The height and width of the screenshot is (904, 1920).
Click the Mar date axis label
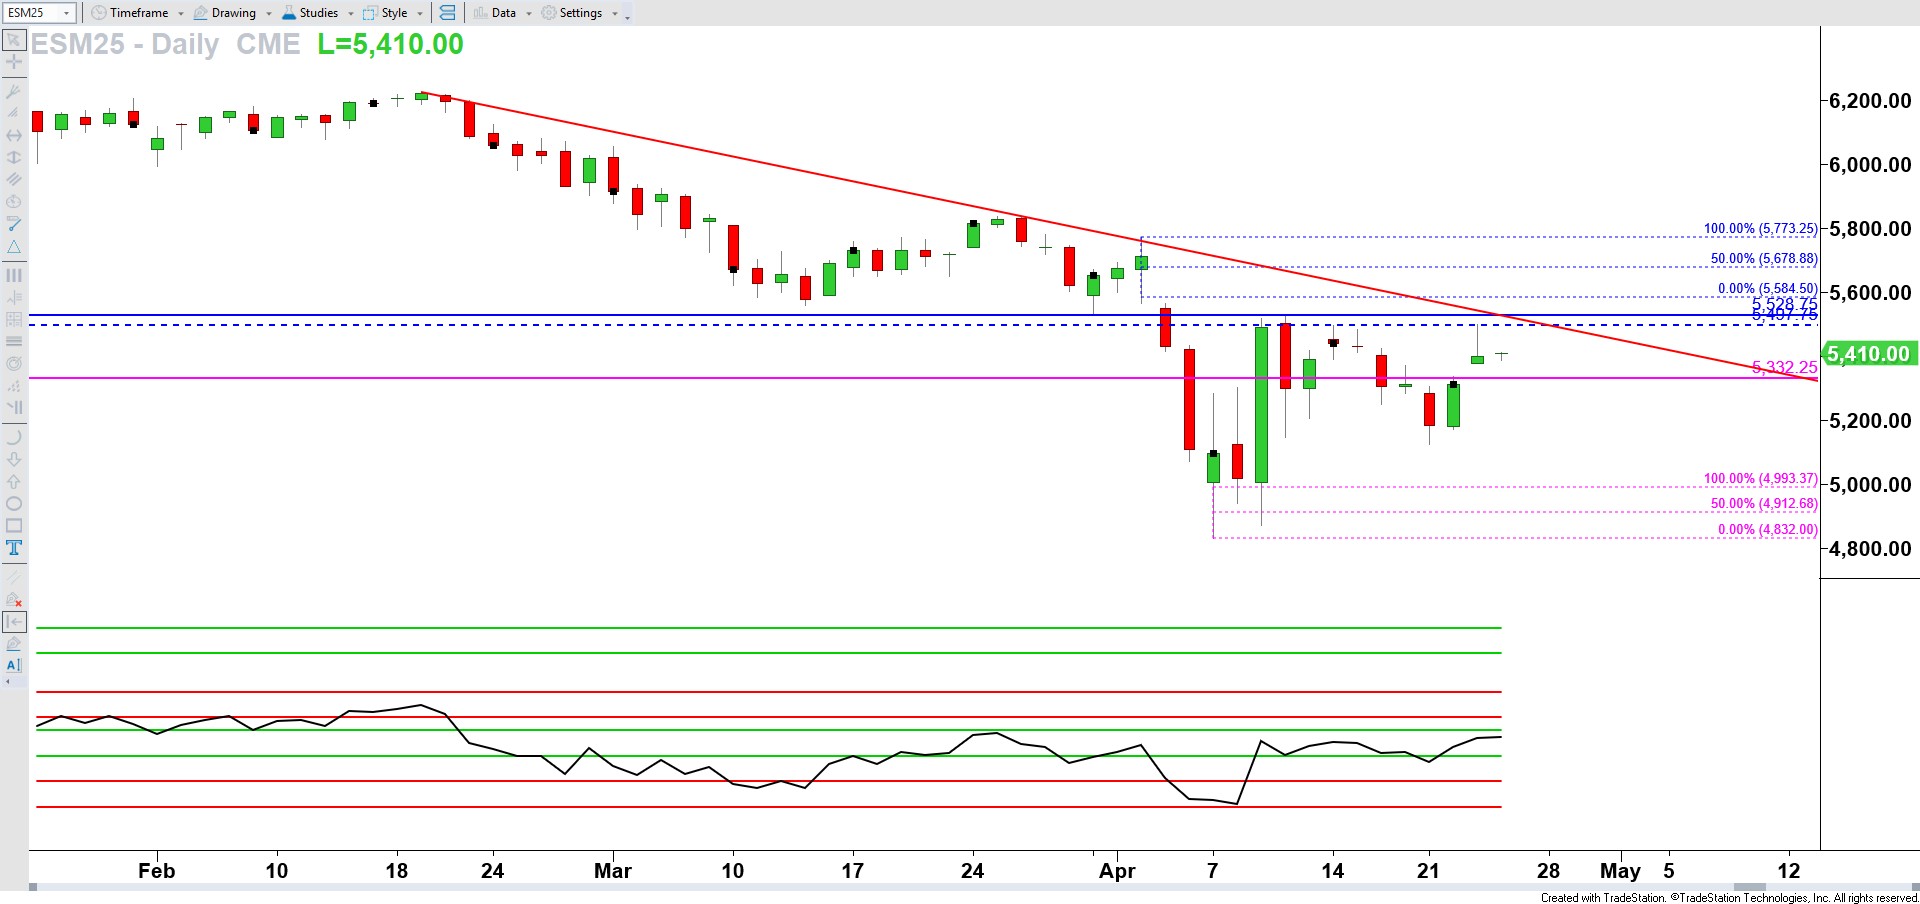pos(613,871)
